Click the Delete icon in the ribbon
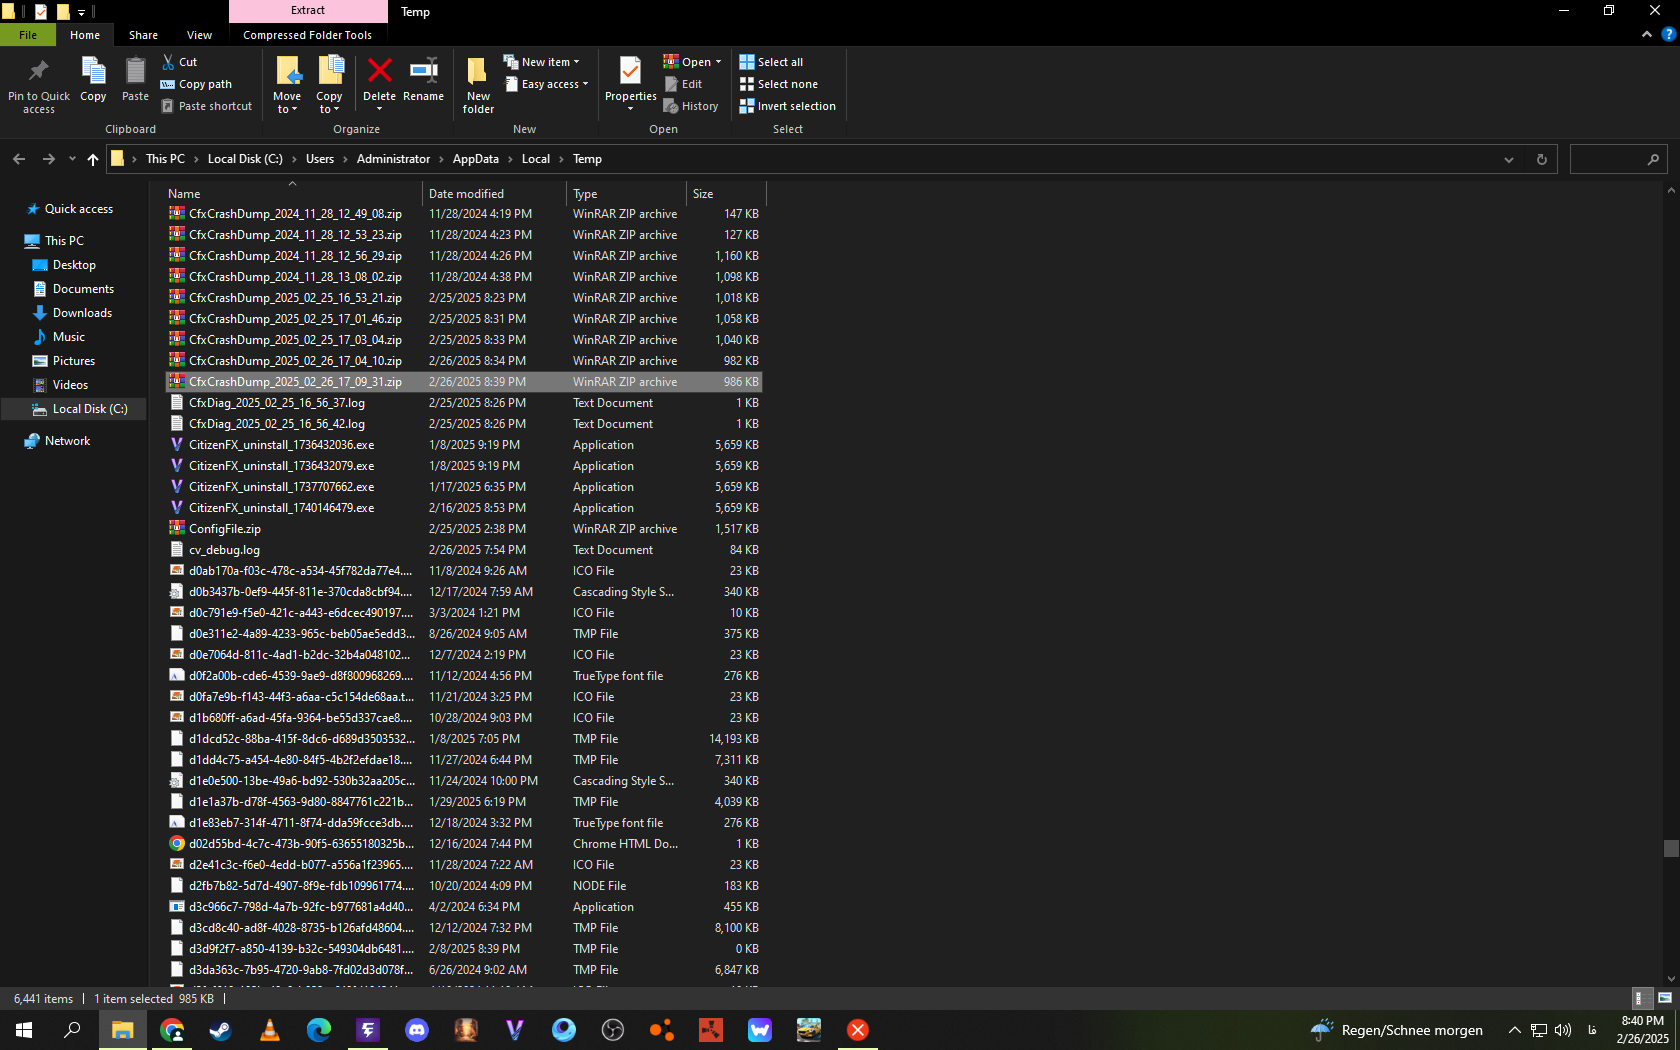The width and height of the screenshot is (1680, 1050). click(379, 80)
